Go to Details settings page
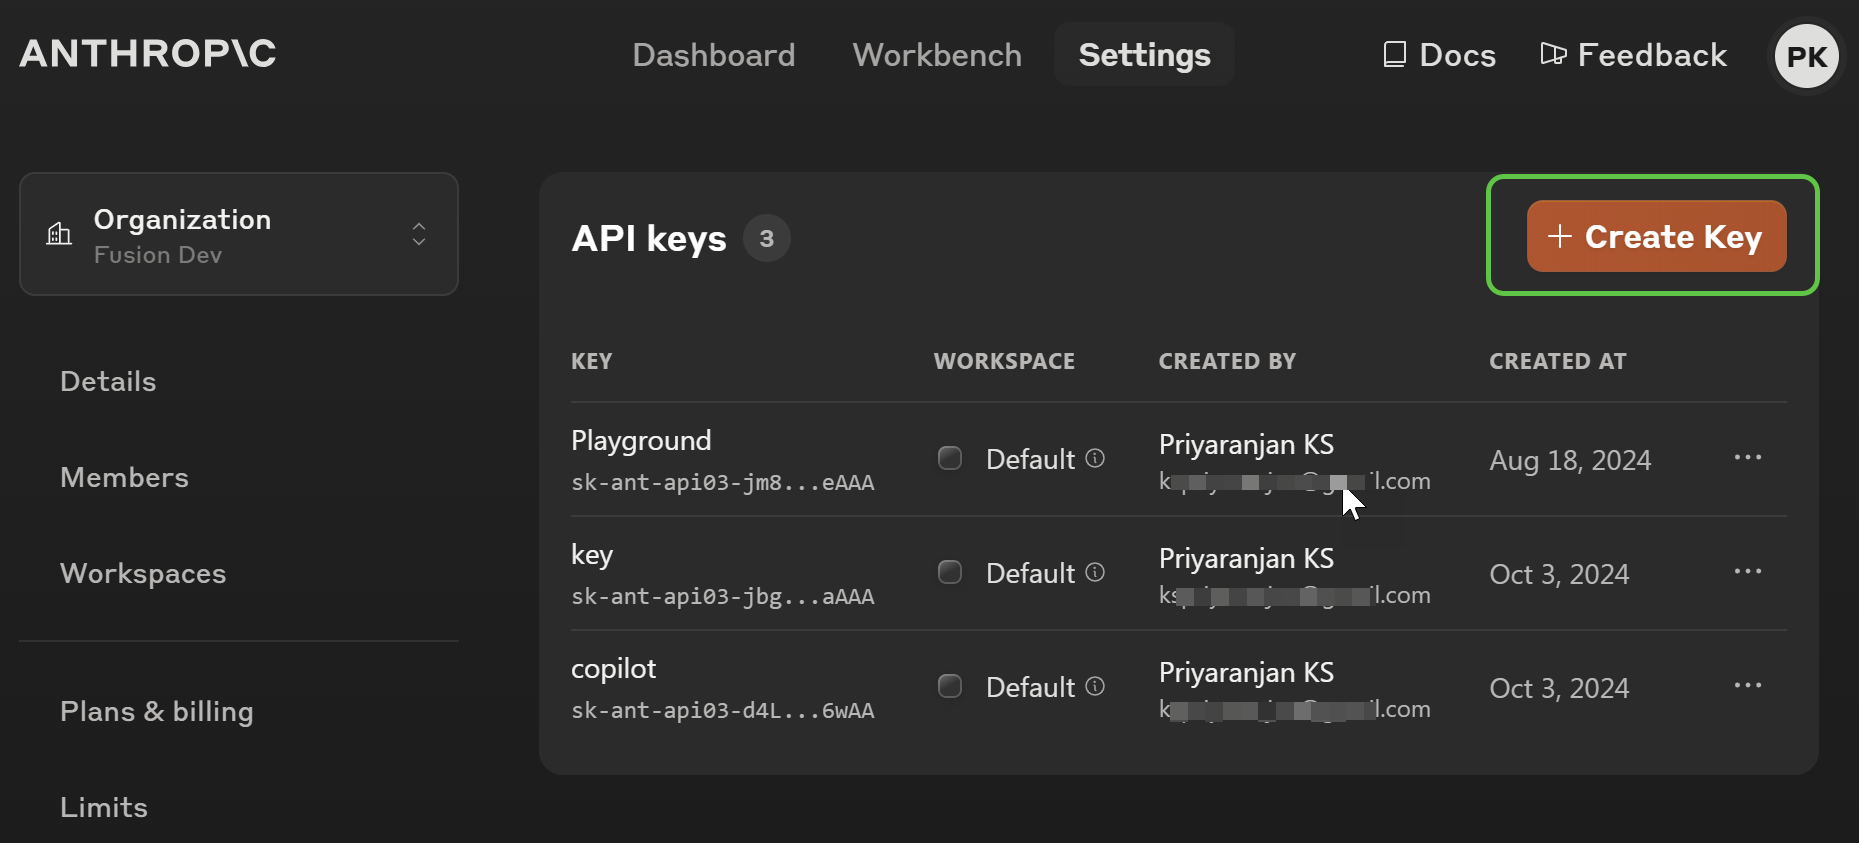The width and height of the screenshot is (1859, 843). point(108,381)
